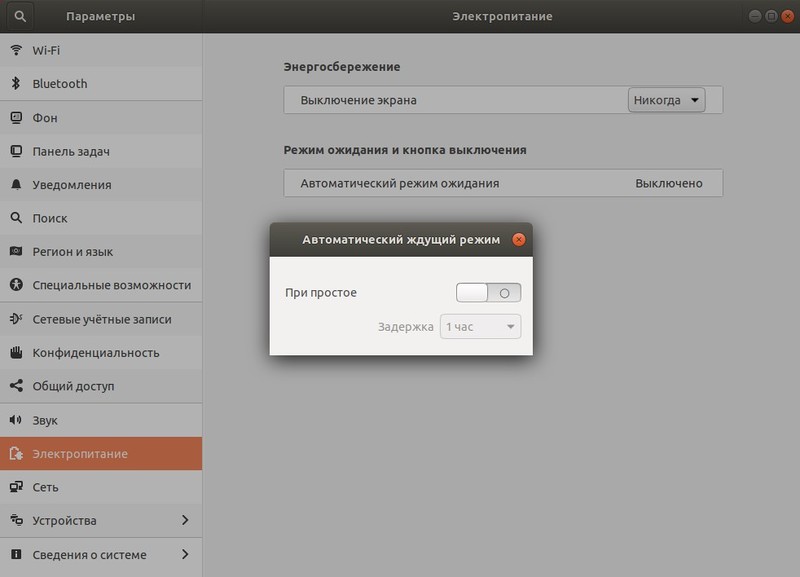This screenshot has width=800, height=577.
Task: Select the Bluetooth section in the sidebar
Action: (x=62, y=84)
